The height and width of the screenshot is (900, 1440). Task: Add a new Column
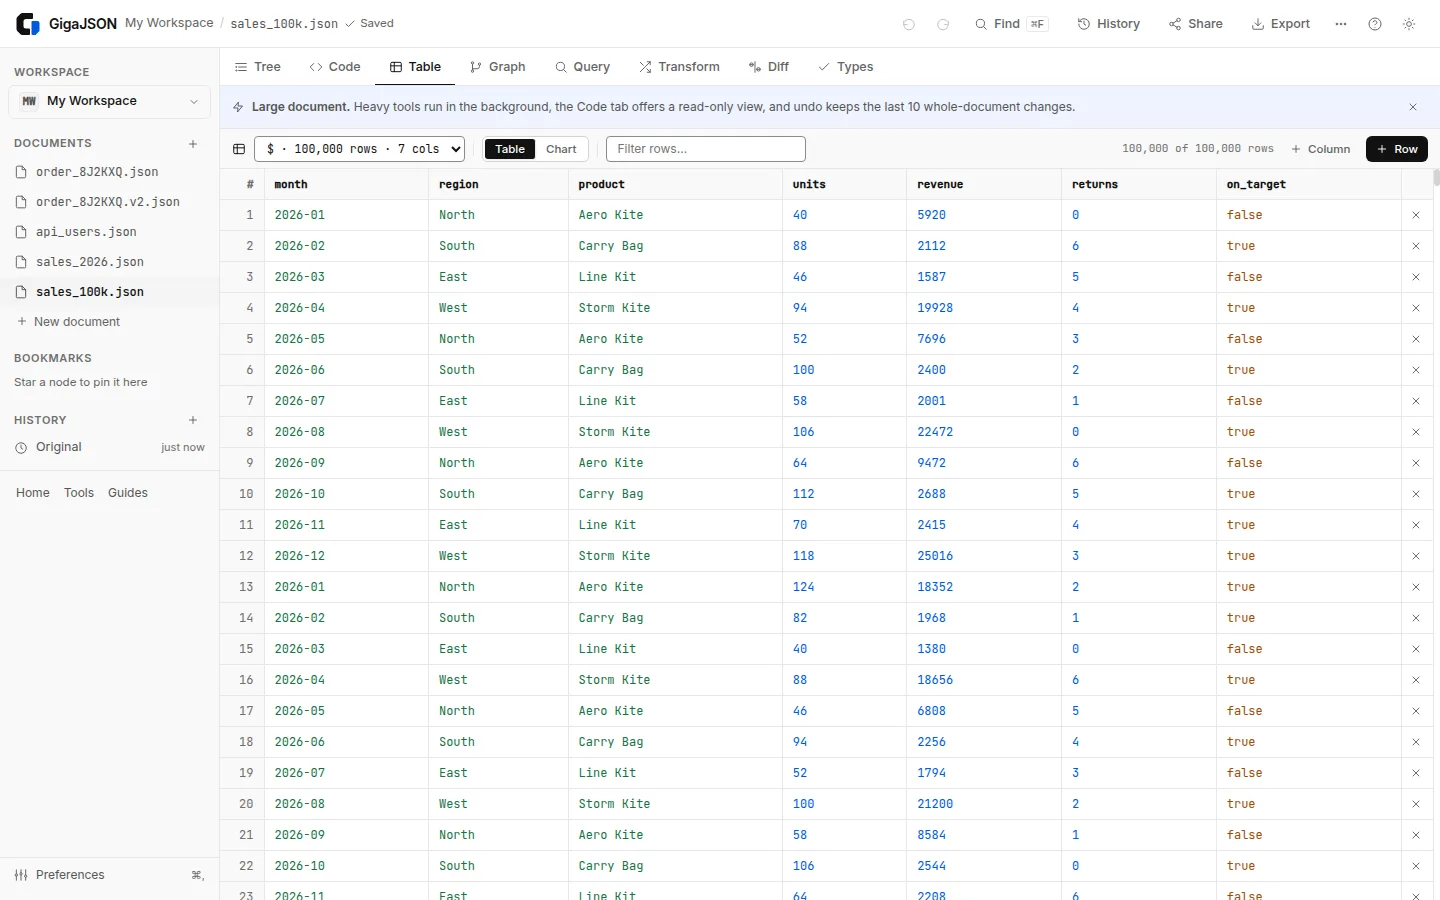(x=1321, y=149)
